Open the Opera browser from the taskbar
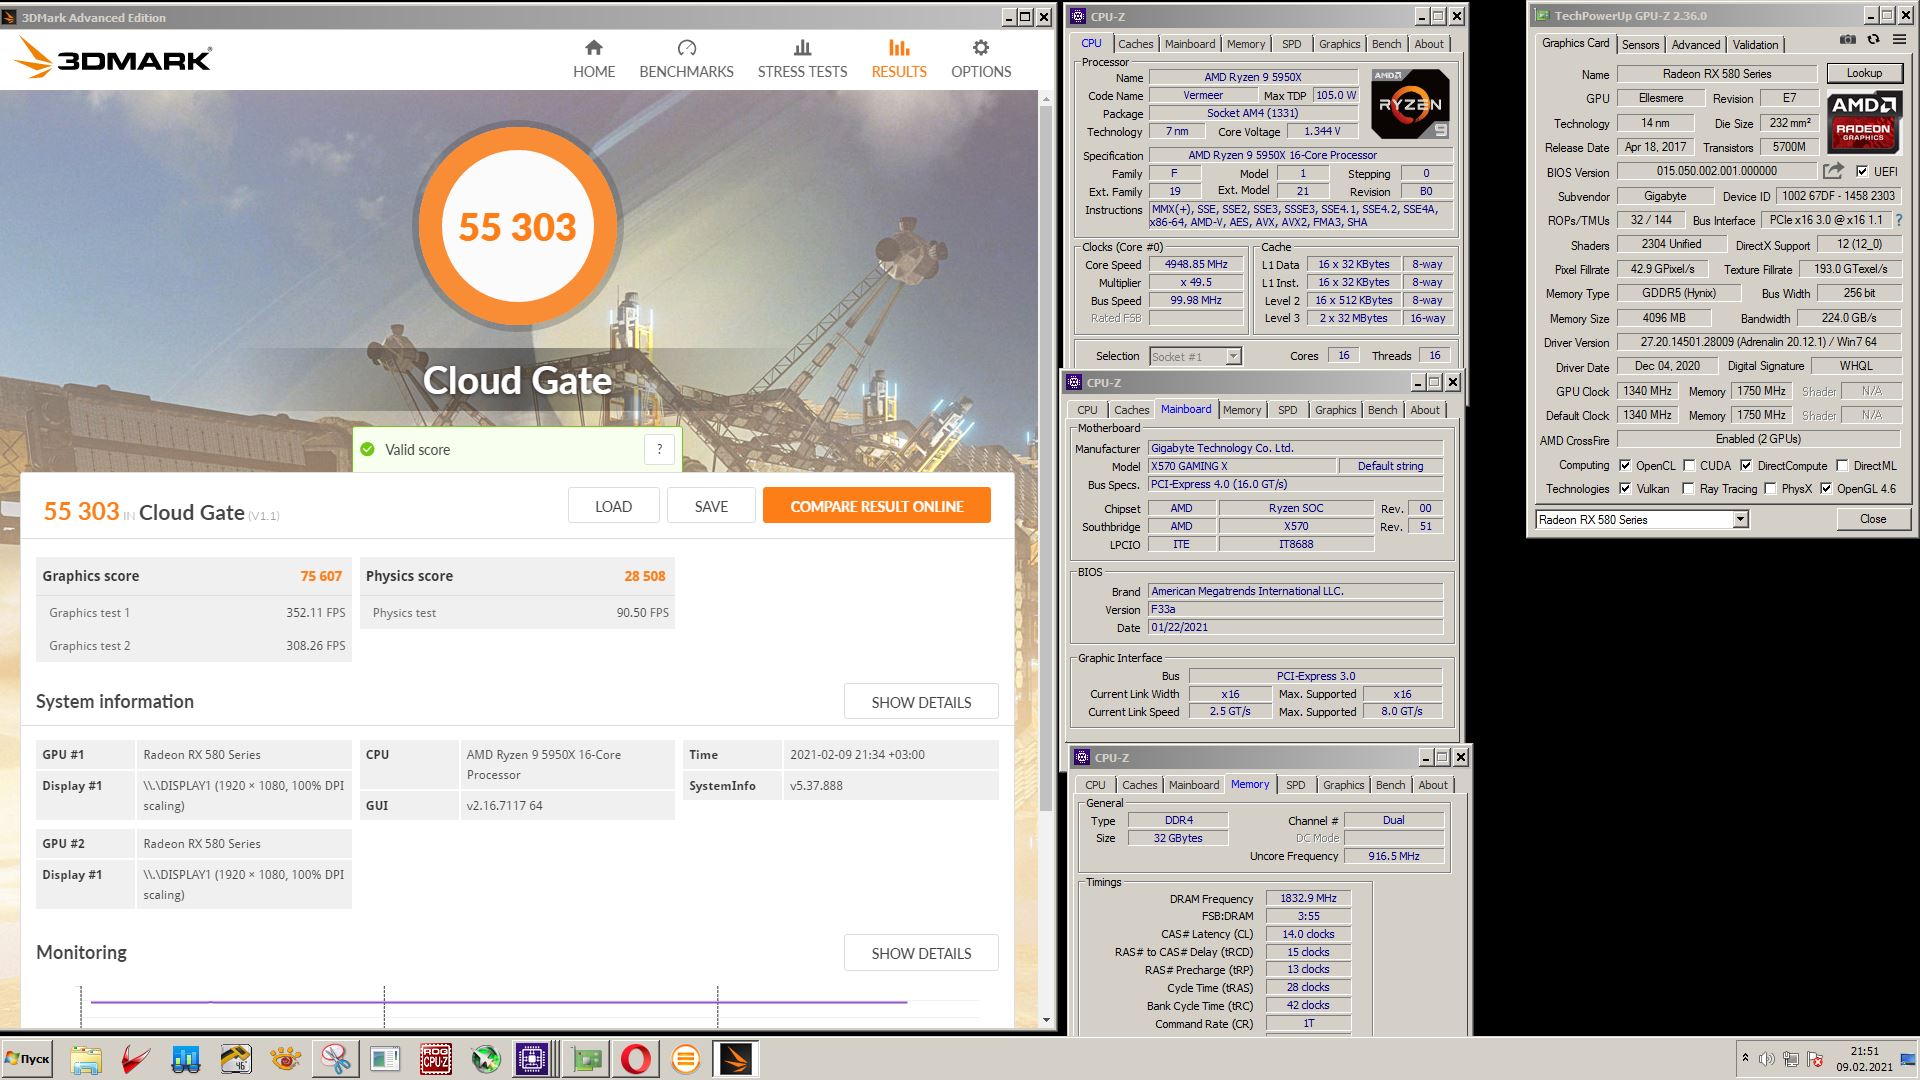1920x1080 pixels. click(x=636, y=1059)
